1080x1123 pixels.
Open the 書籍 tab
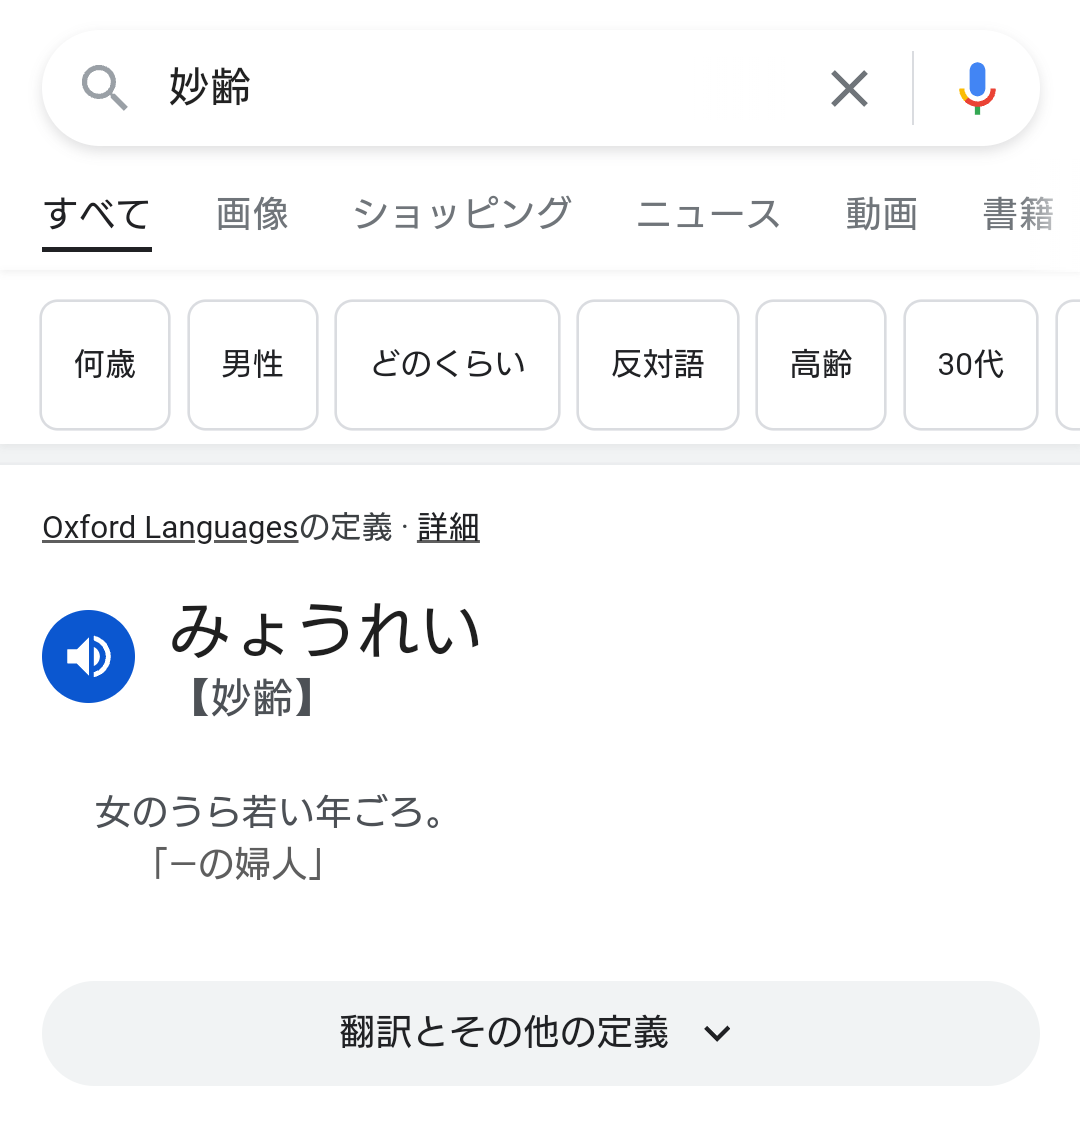pos(1018,214)
